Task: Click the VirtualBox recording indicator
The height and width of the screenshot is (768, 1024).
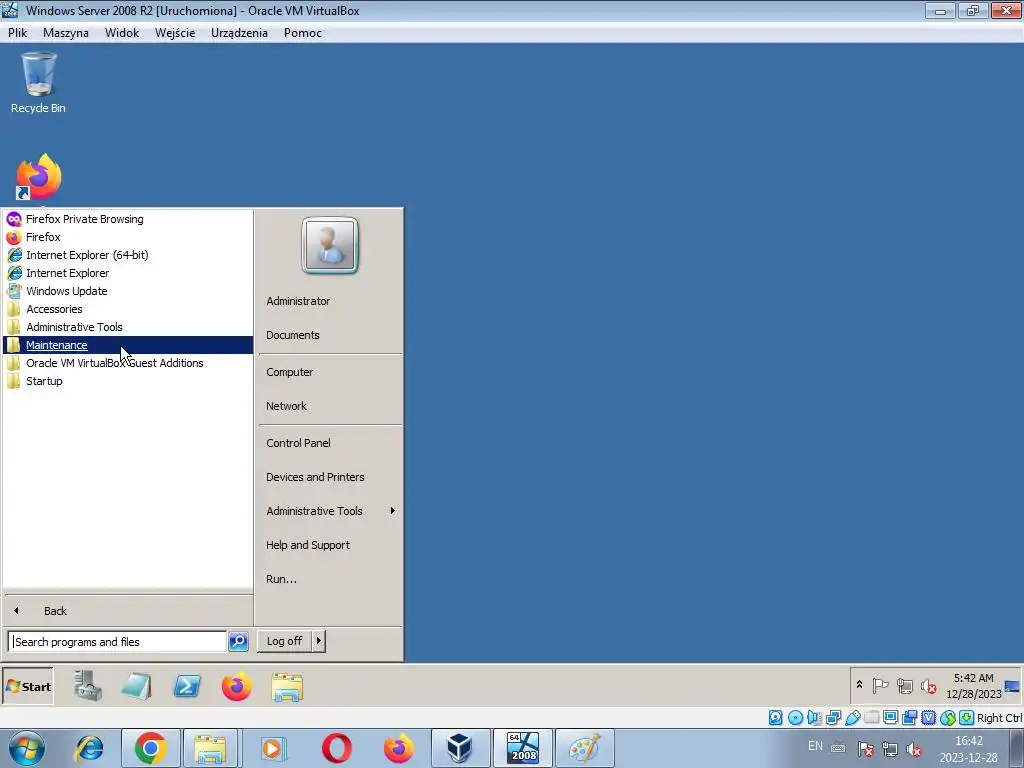Action: [x=909, y=718]
